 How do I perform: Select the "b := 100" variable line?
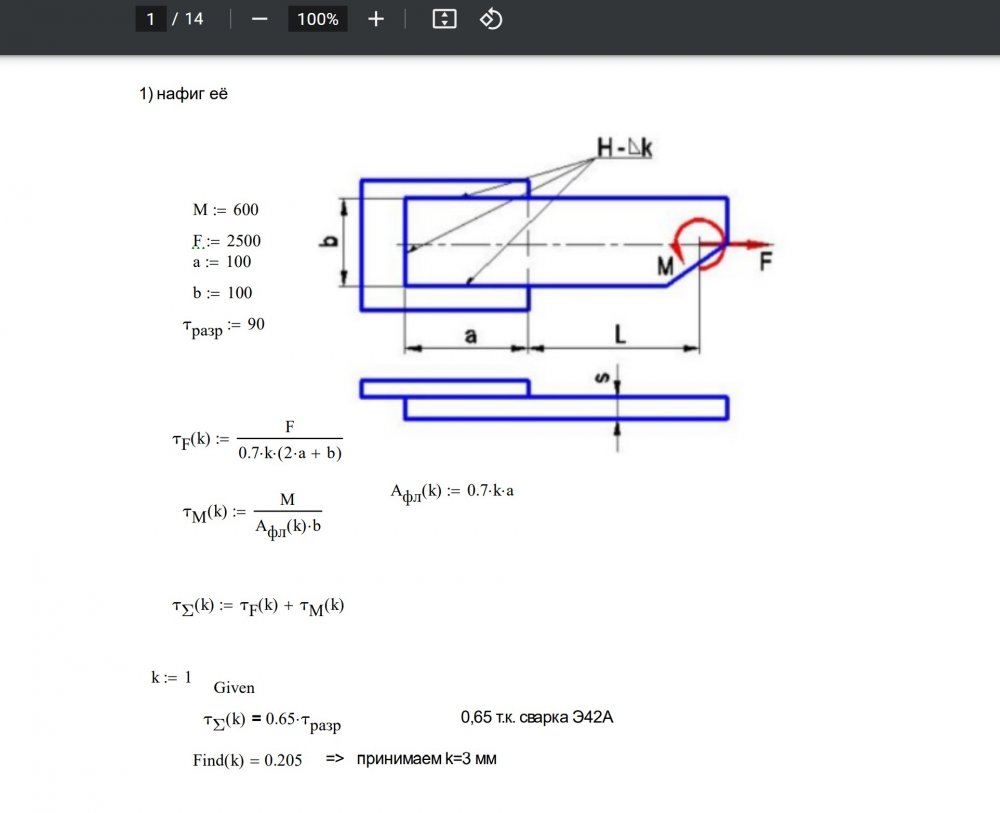tap(222, 293)
